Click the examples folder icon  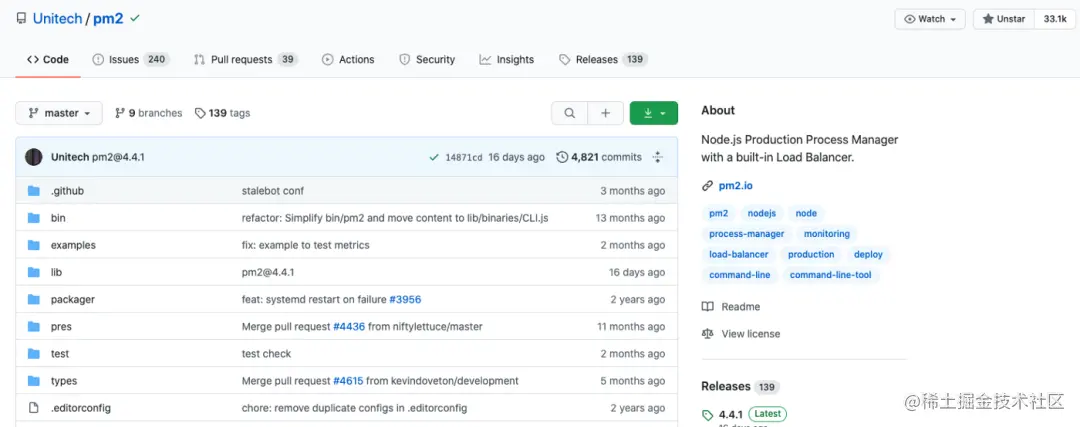[34, 245]
